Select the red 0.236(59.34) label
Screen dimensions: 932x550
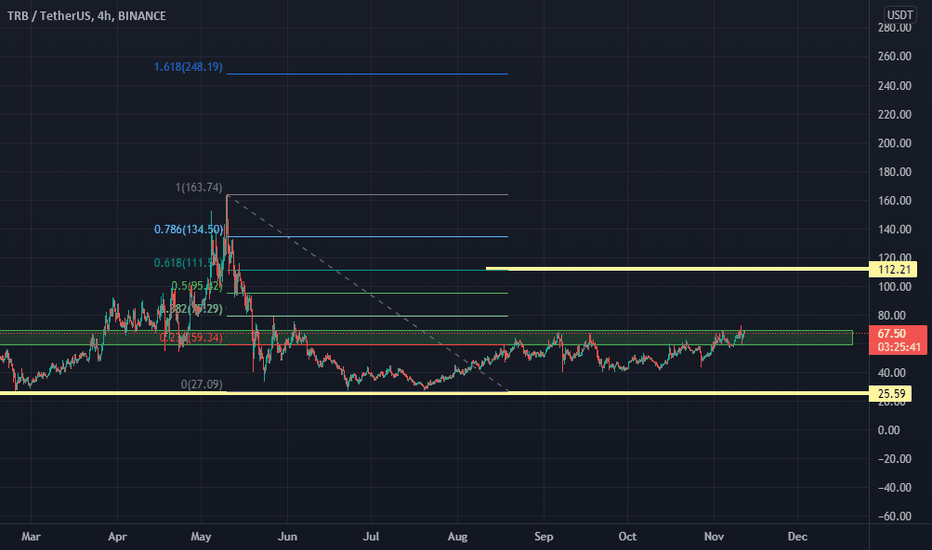[191, 338]
